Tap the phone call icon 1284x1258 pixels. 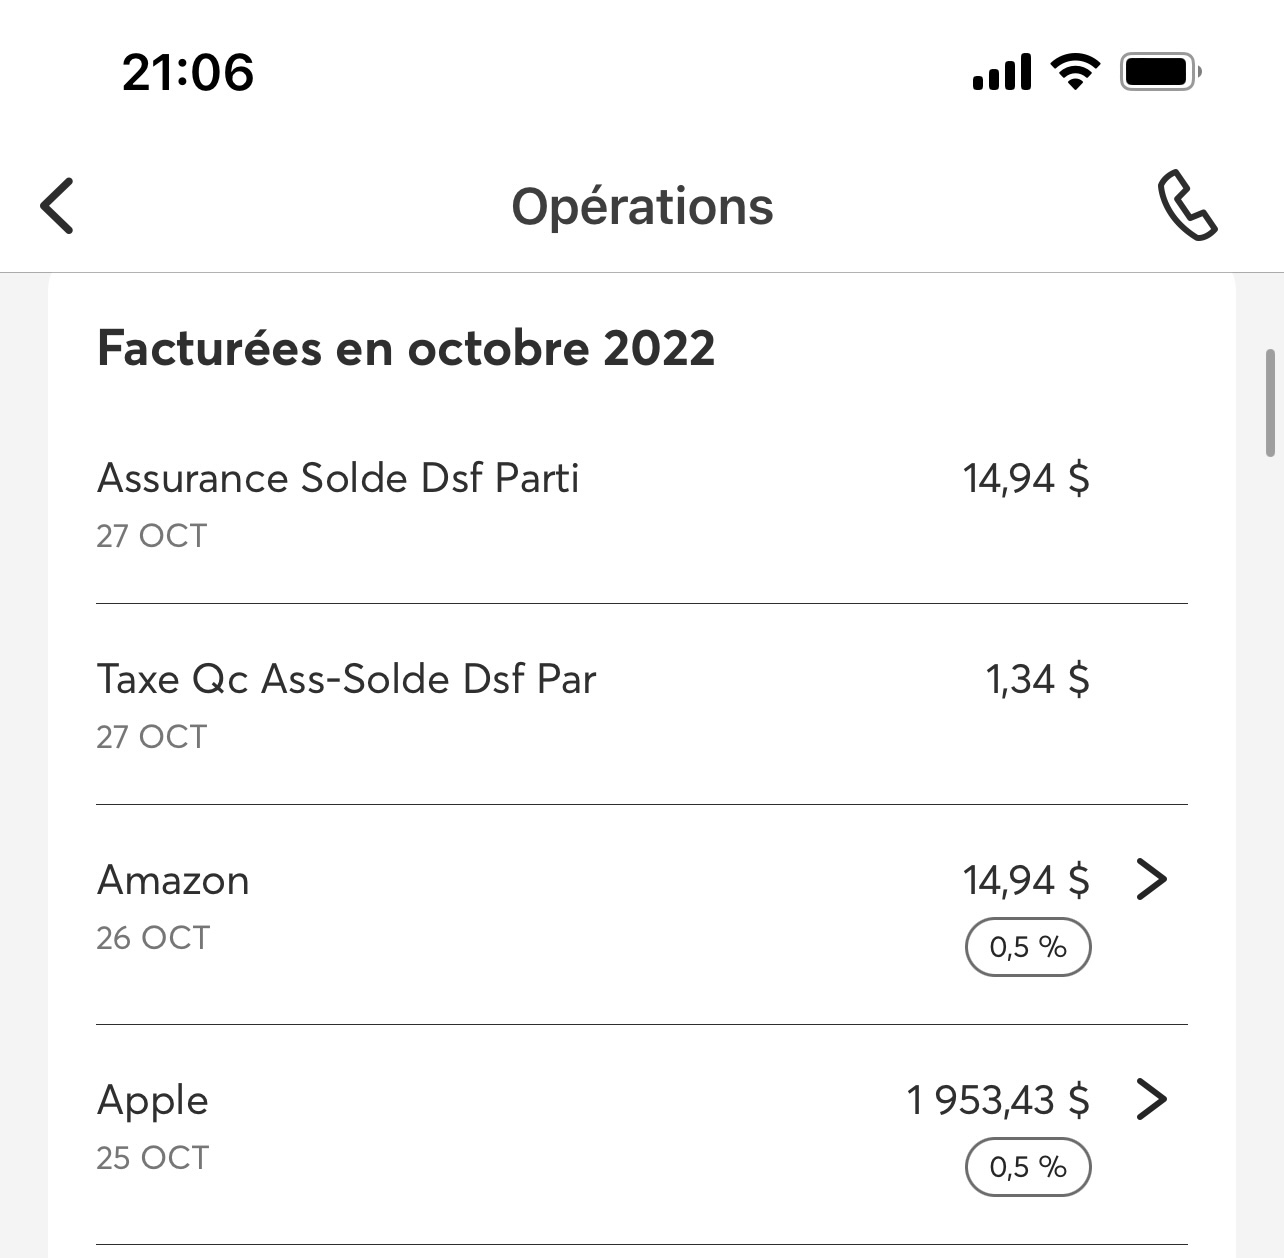click(x=1186, y=206)
